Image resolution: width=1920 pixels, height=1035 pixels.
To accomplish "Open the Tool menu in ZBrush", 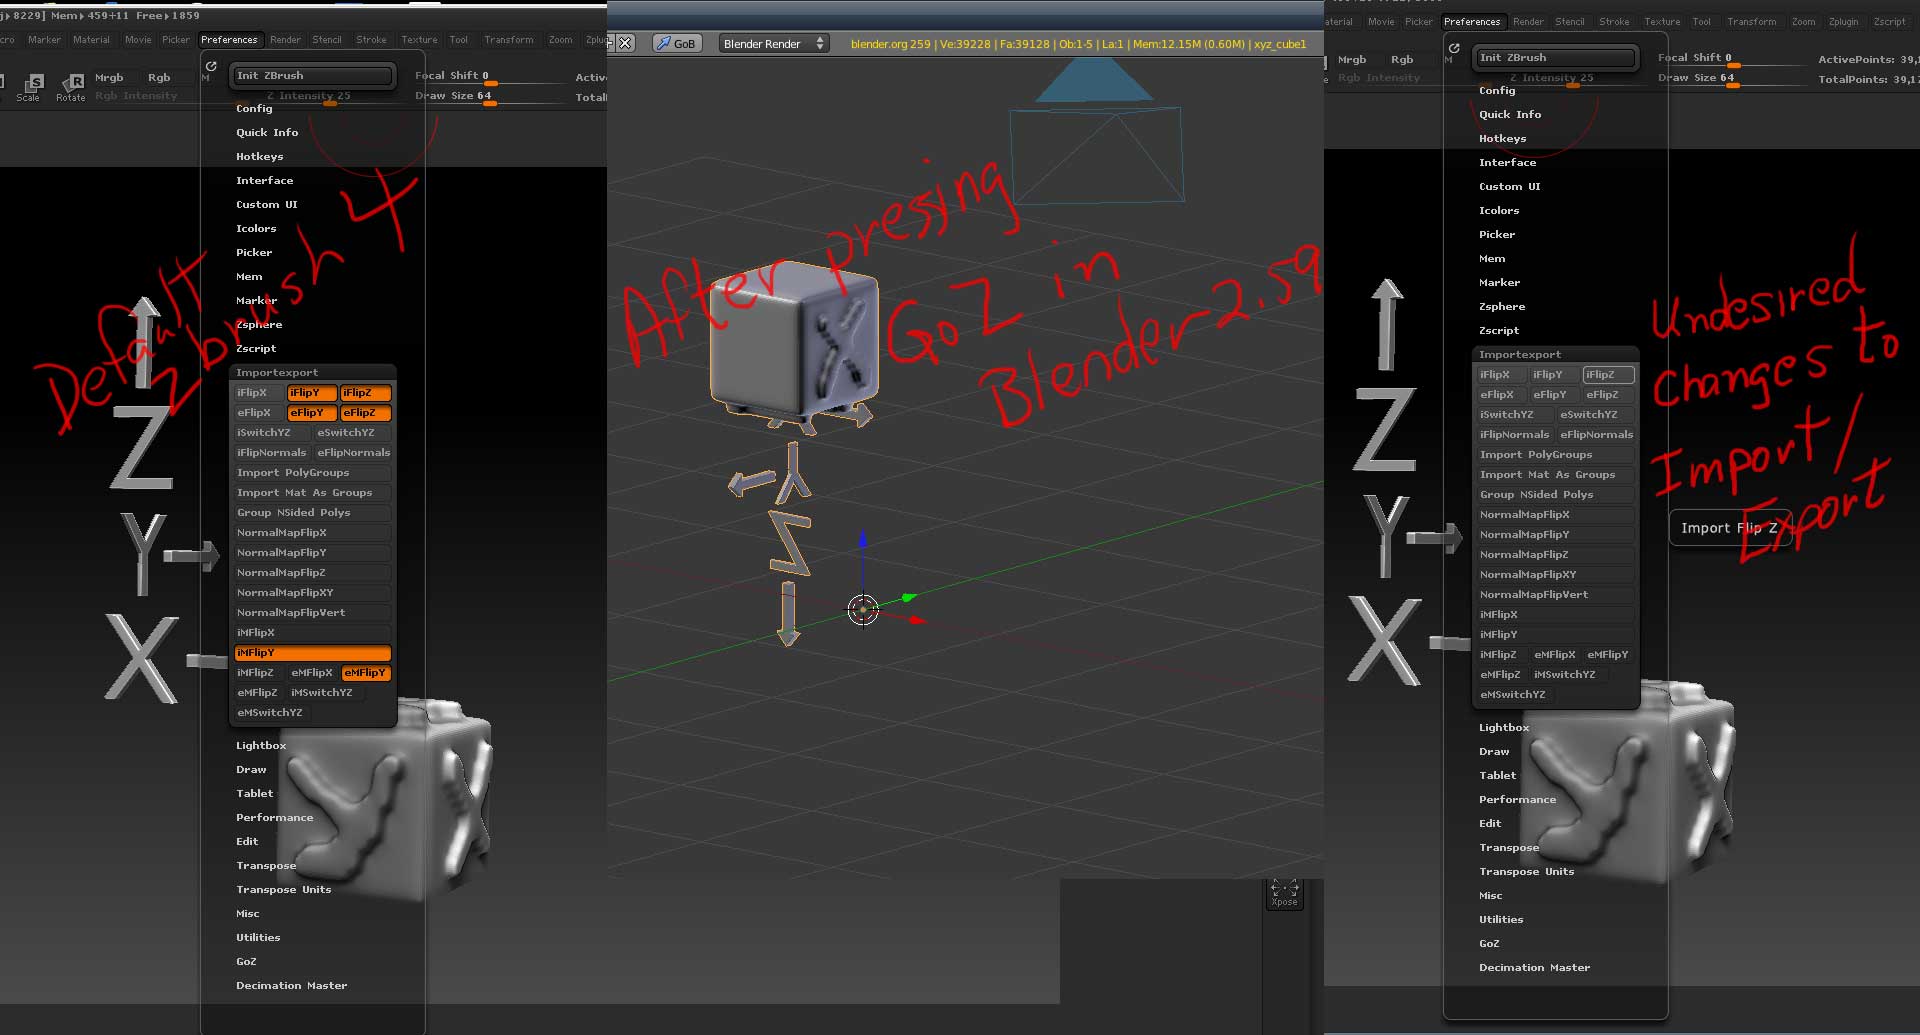I will [459, 40].
